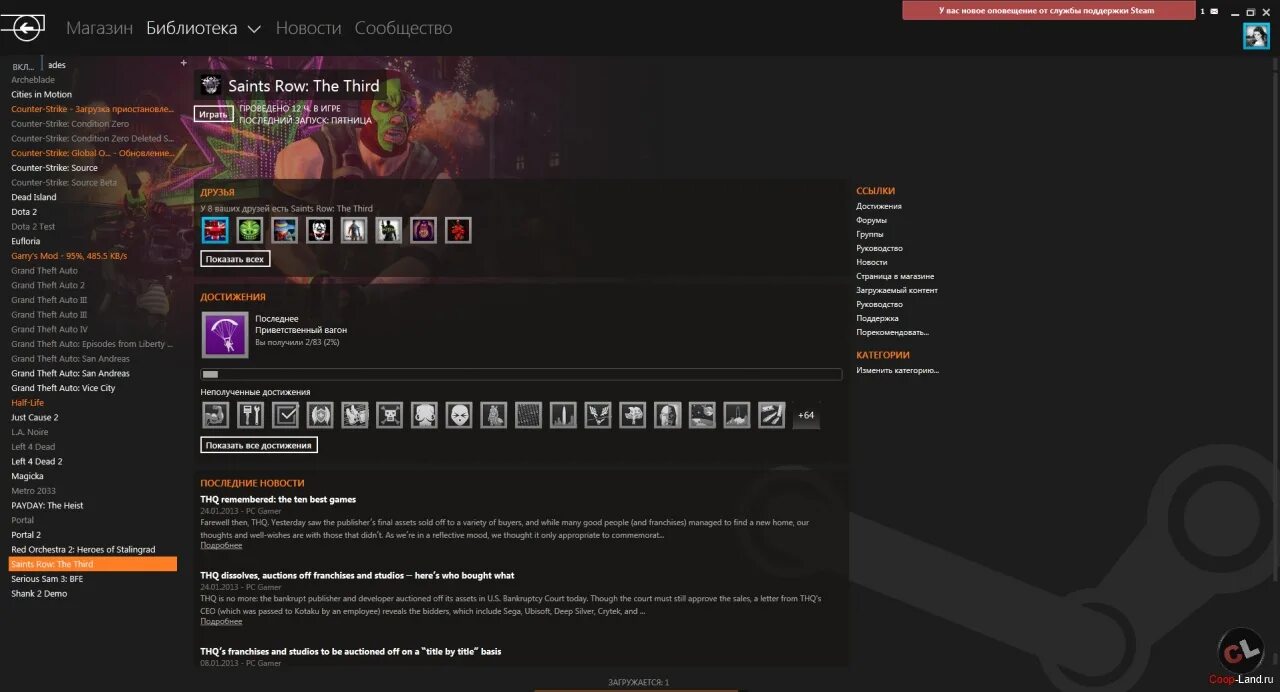This screenshot has width=1280, height=692.
Task: Select Dota 2 in library
Action: tap(24, 212)
